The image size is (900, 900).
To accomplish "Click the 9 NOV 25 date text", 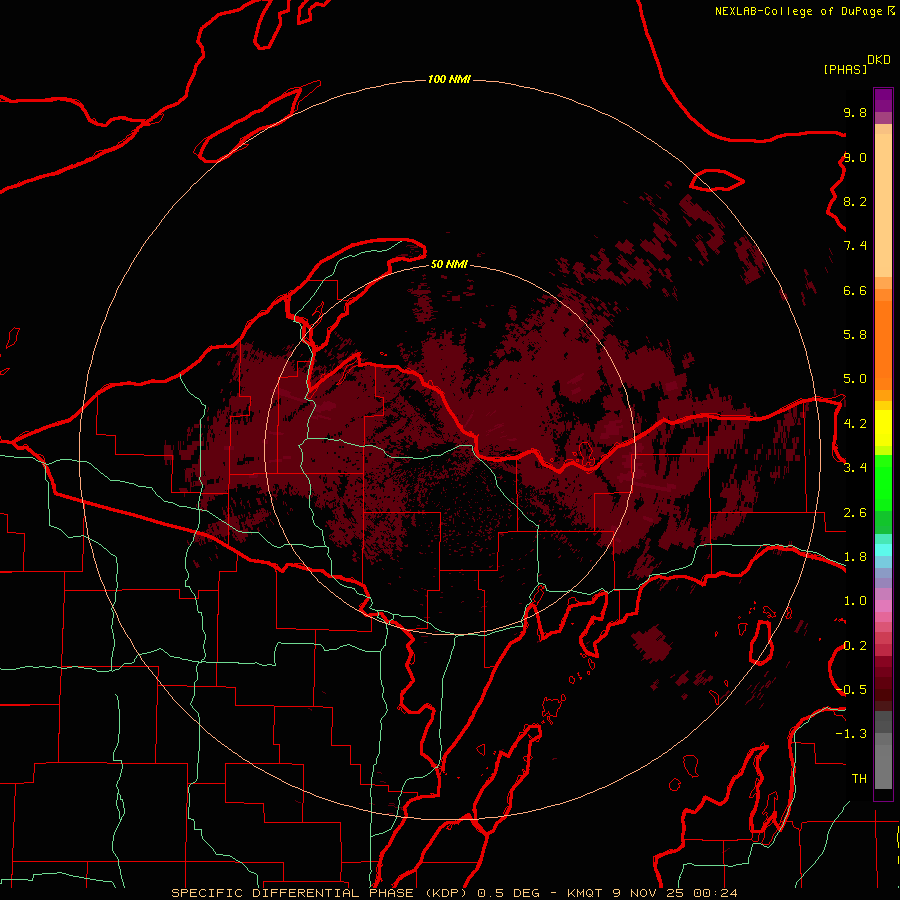I will pos(650,893).
